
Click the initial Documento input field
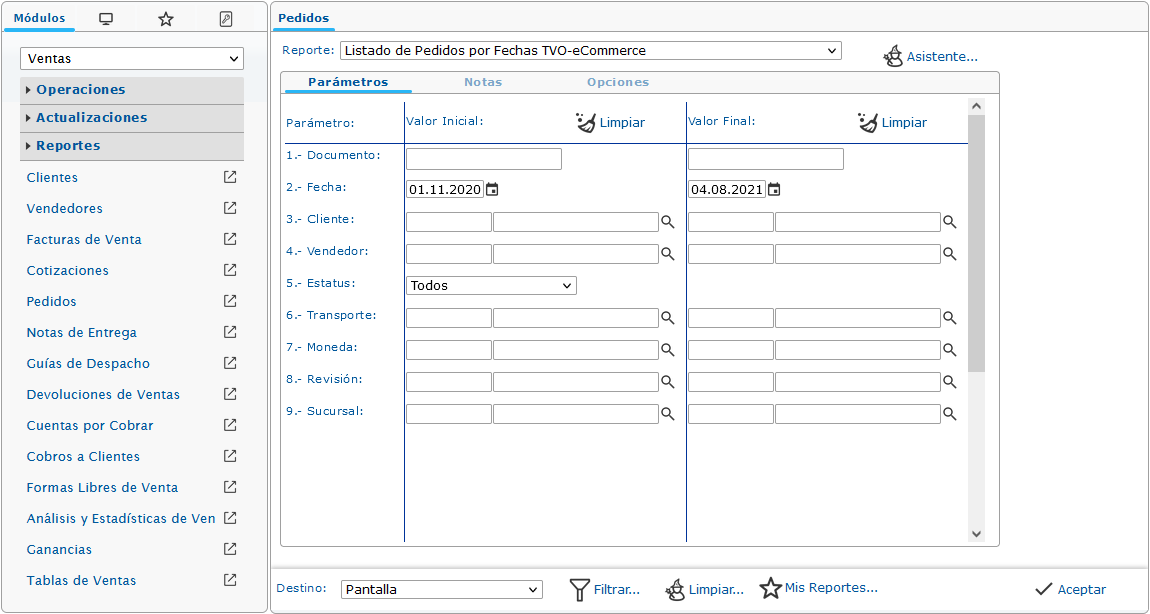point(484,159)
